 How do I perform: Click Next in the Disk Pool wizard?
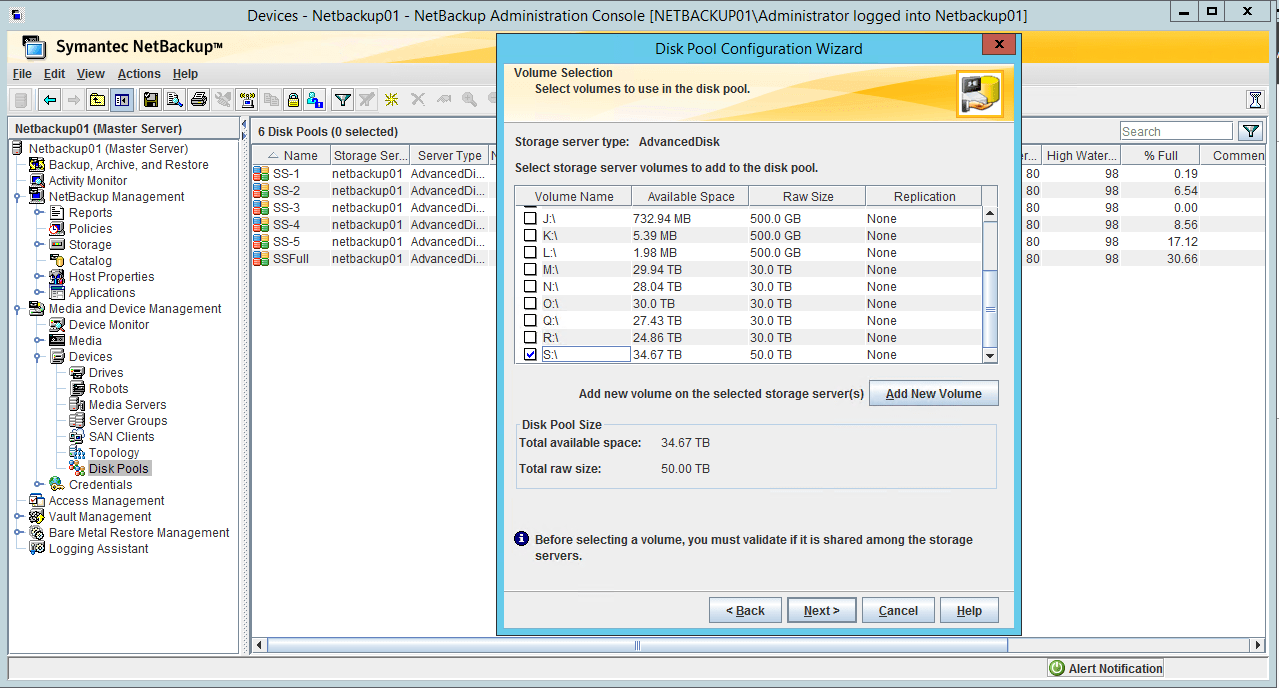821,609
